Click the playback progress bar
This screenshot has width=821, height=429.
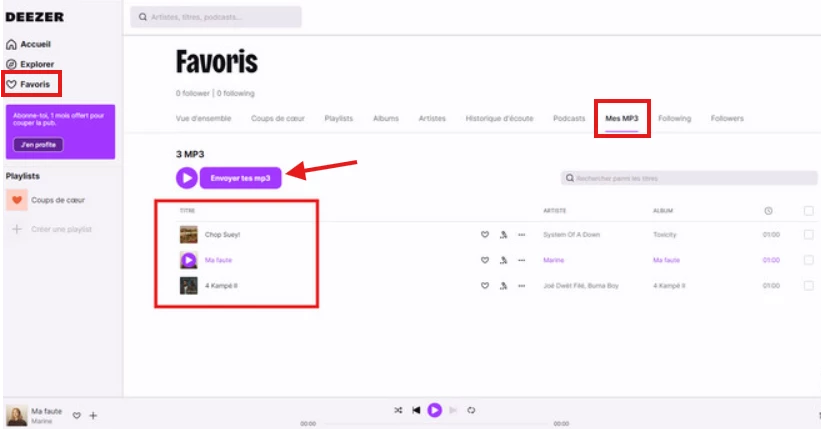437,423
